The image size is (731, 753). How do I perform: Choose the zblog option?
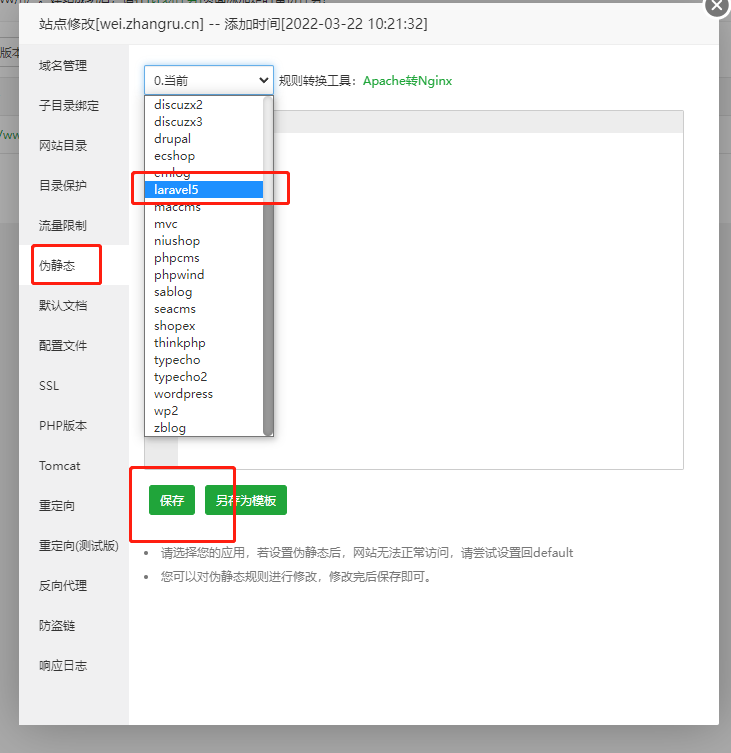pos(170,428)
